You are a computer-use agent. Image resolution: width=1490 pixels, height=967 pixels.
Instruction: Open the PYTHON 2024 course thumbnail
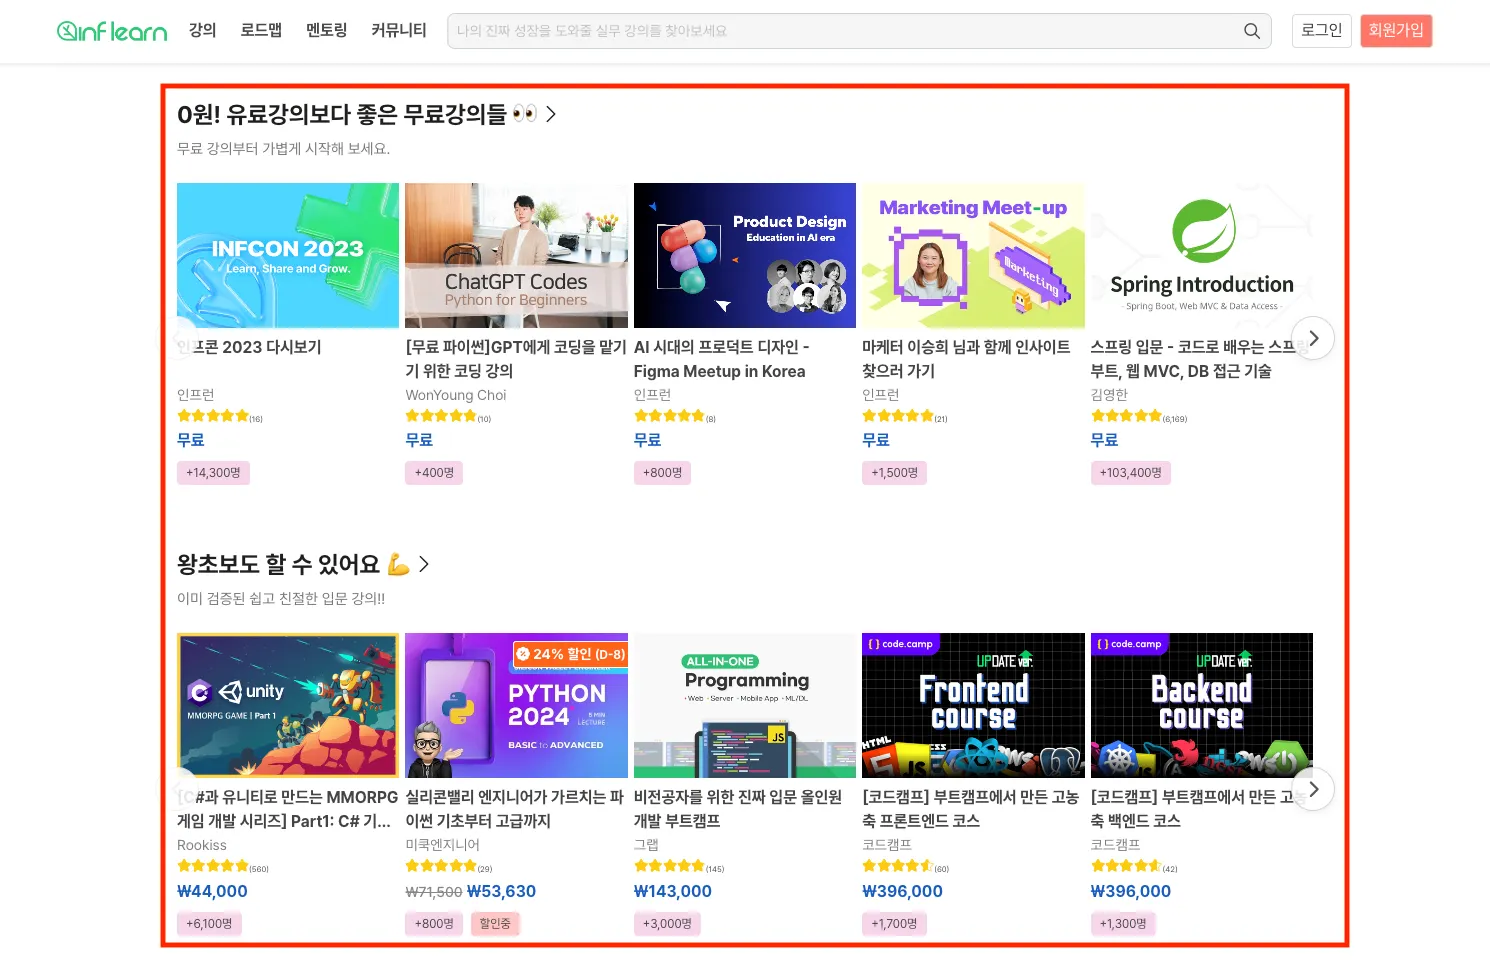(x=516, y=705)
